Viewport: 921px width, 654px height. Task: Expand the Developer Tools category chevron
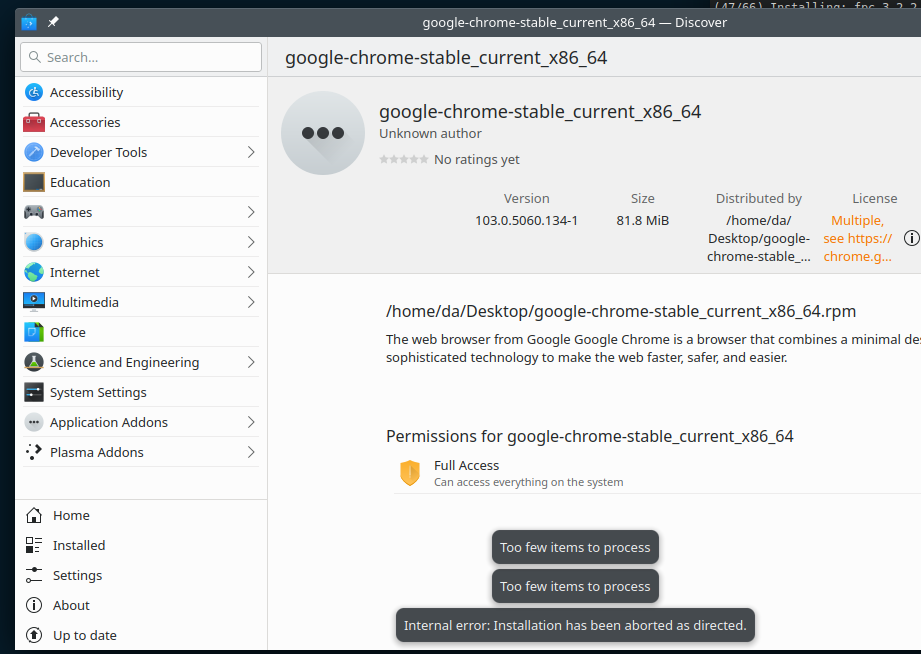(x=251, y=152)
